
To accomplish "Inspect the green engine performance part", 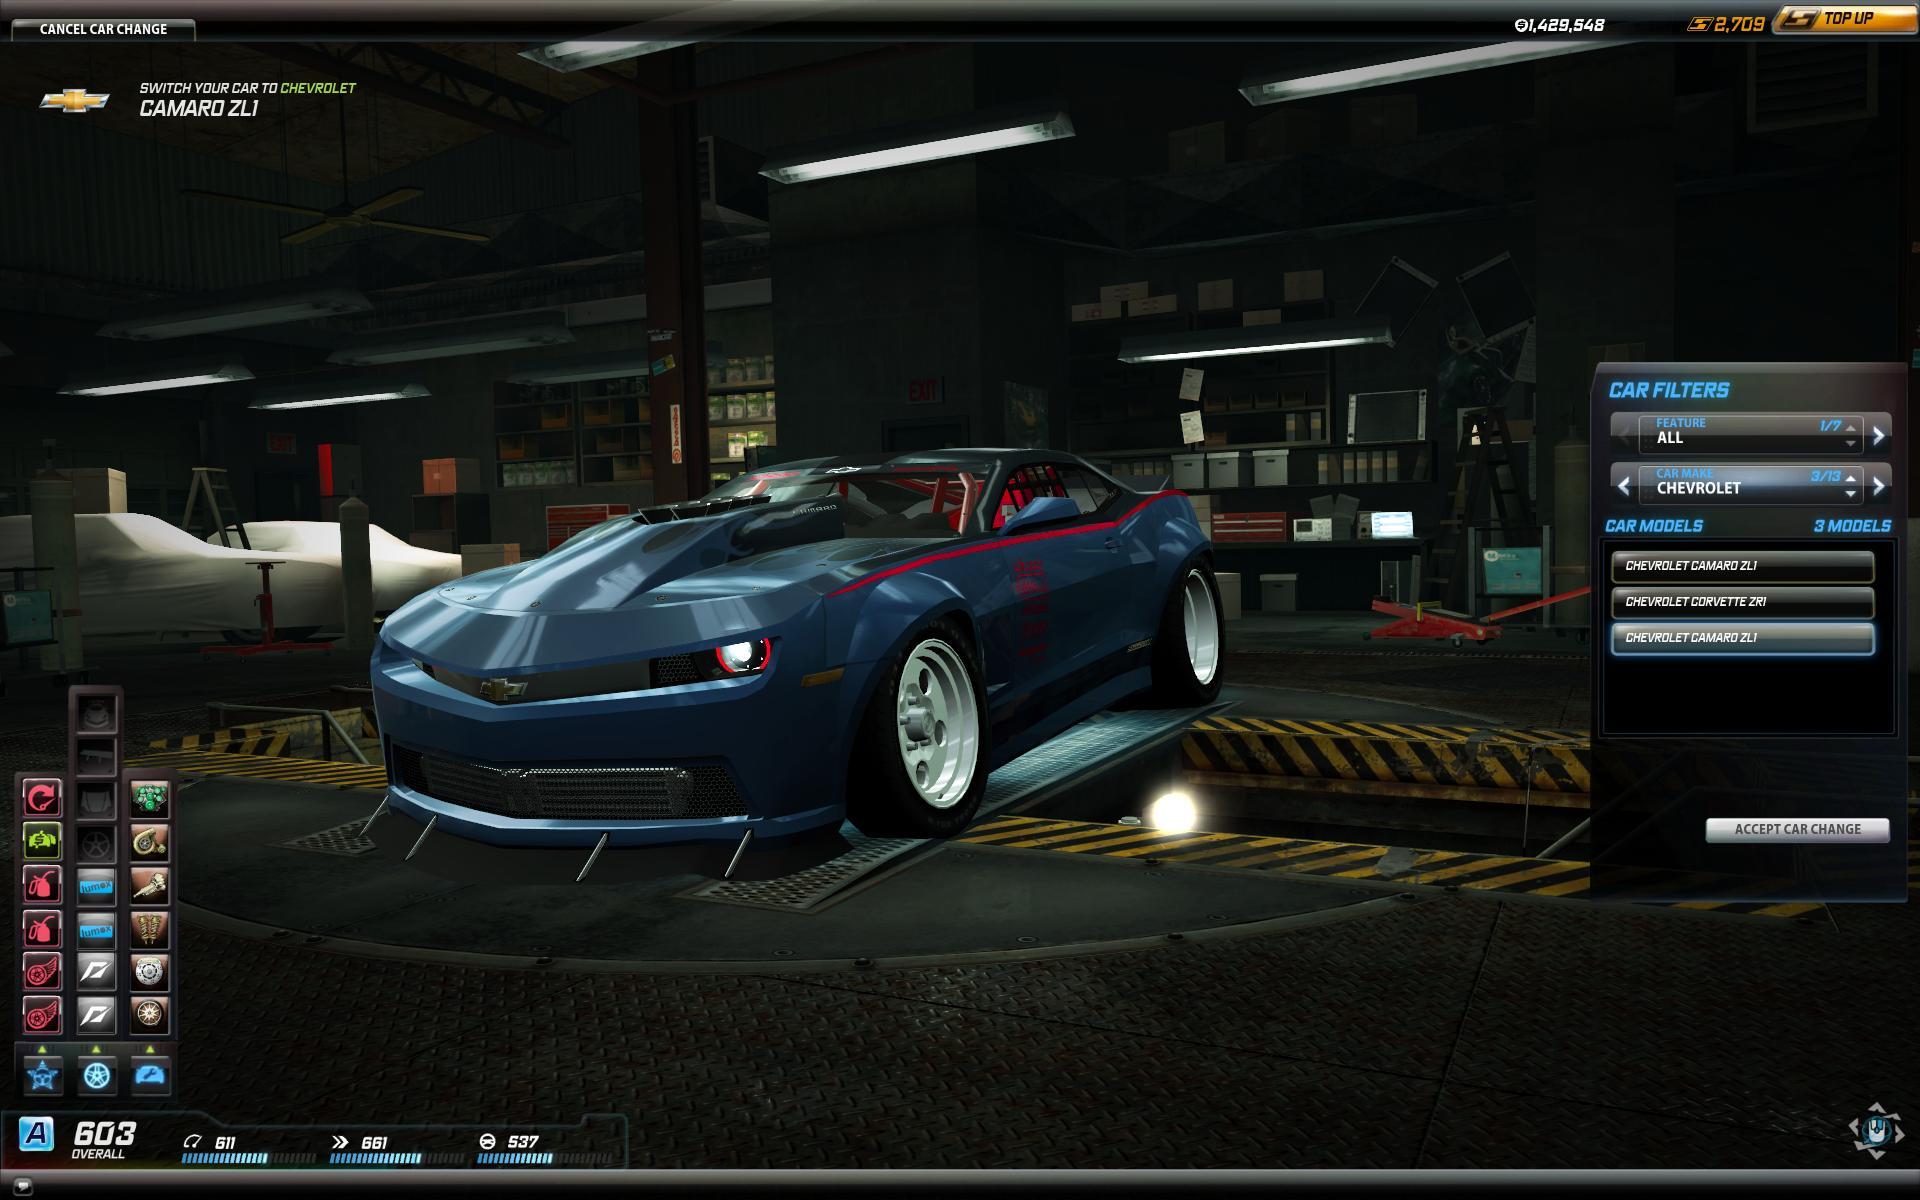I will coord(150,798).
